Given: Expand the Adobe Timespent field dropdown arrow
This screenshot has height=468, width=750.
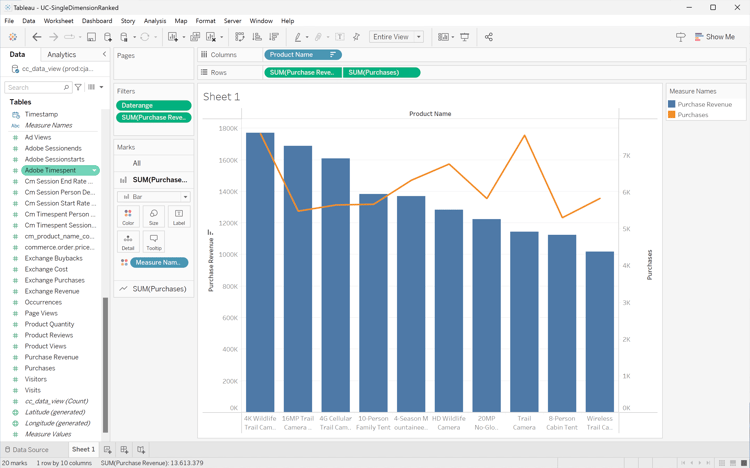Looking at the screenshot, I should pos(94,171).
